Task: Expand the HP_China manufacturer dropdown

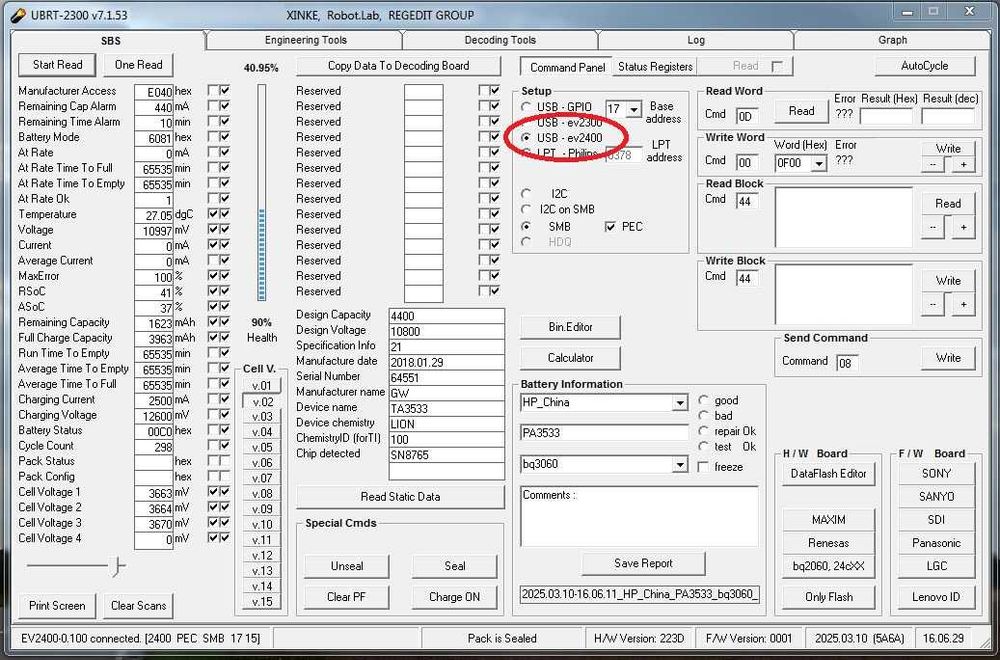Action: (x=680, y=403)
